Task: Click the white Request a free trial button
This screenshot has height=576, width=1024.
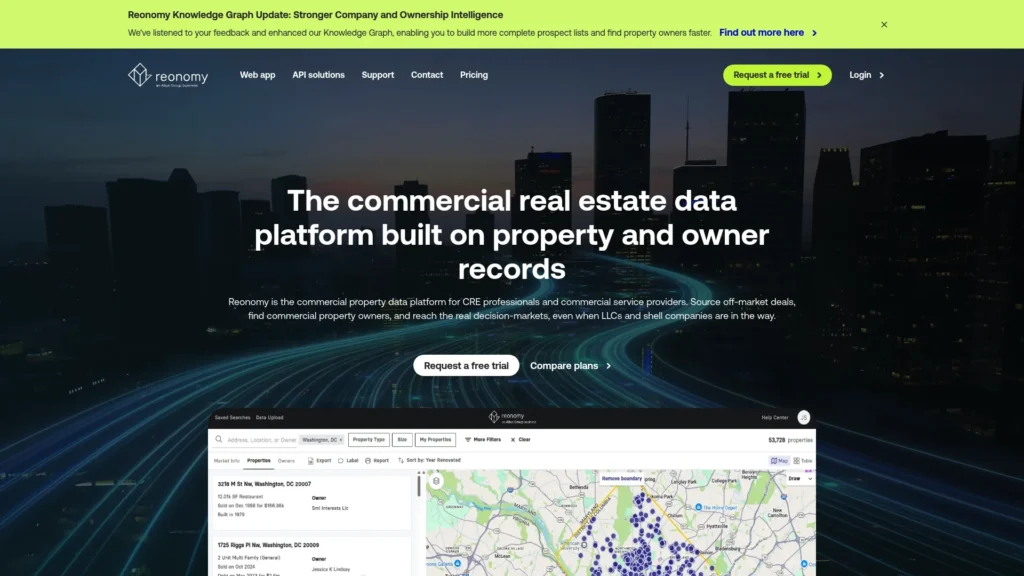Action: (x=466, y=366)
